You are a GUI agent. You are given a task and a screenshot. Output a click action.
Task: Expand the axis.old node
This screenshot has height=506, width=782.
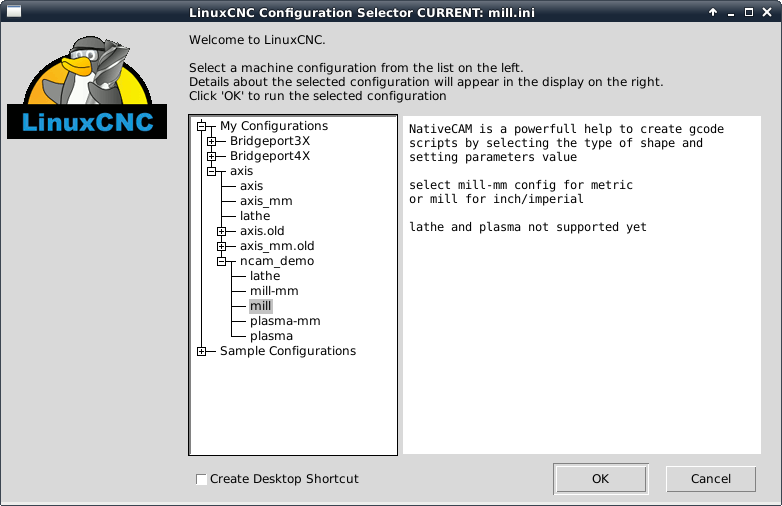pos(221,231)
